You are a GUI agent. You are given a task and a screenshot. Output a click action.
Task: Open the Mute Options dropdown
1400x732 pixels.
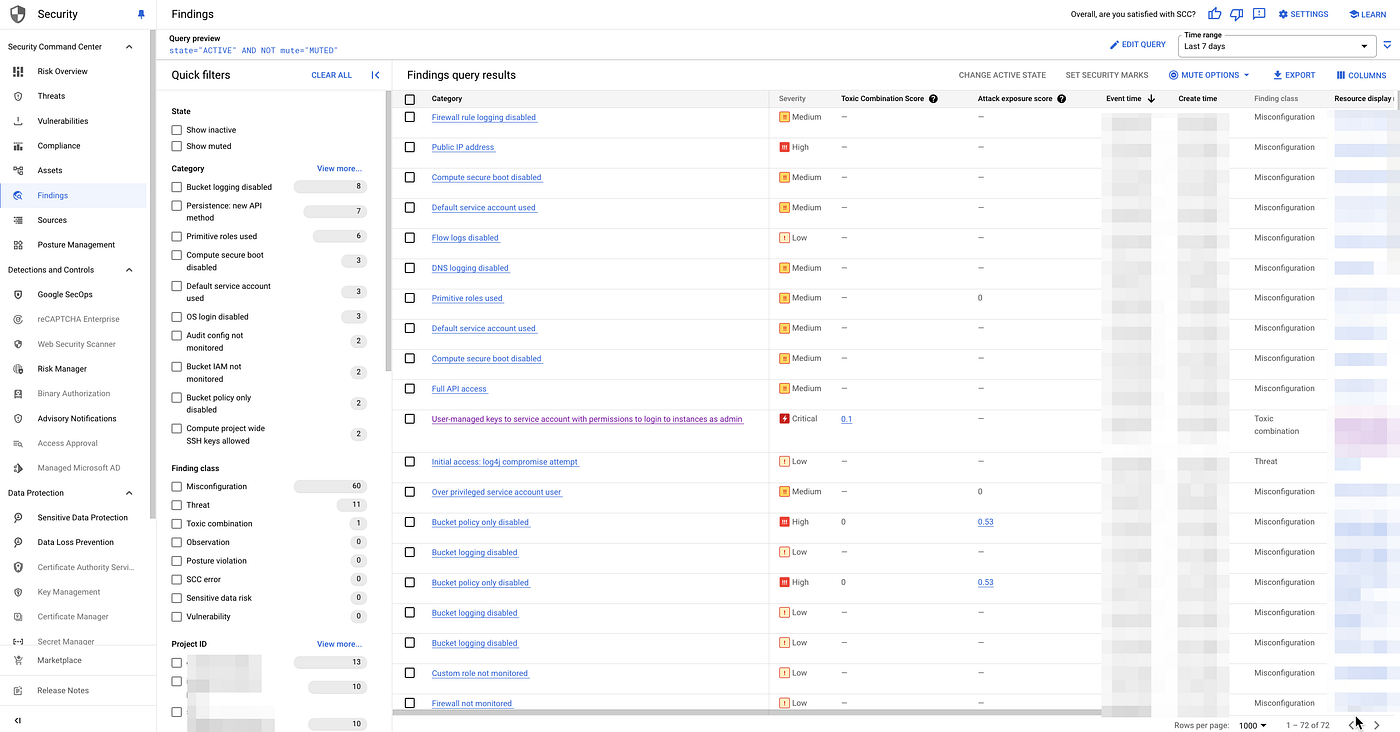pos(1209,75)
